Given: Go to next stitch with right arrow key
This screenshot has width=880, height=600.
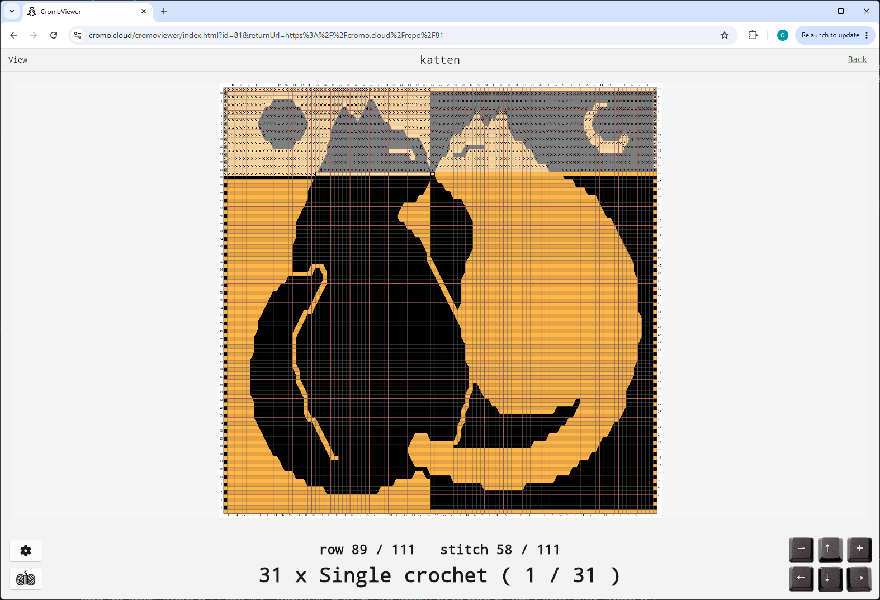Looking at the screenshot, I should (859, 579).
